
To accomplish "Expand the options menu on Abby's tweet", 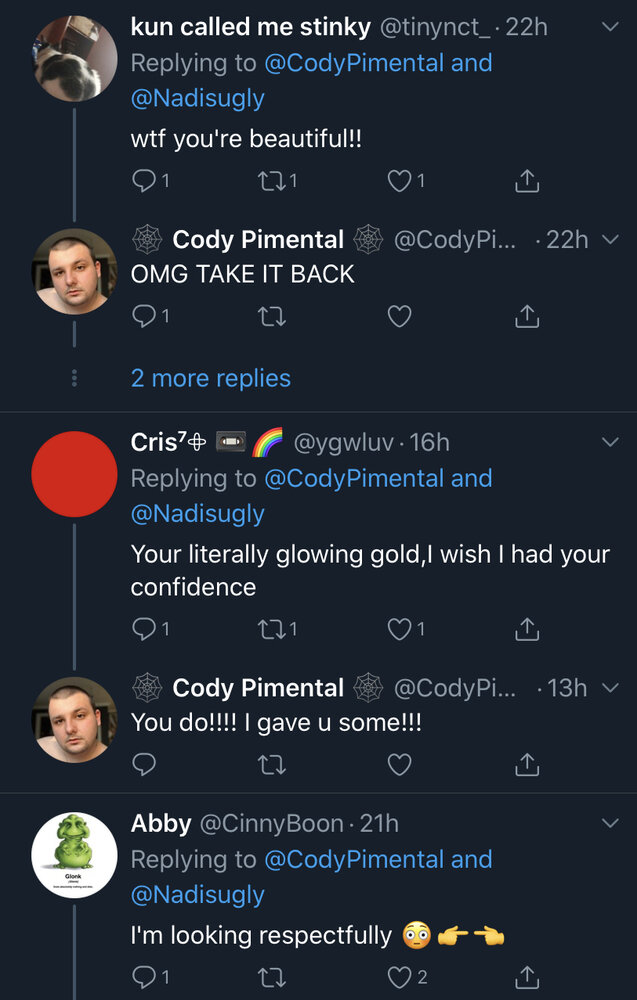I will [610, 823].
